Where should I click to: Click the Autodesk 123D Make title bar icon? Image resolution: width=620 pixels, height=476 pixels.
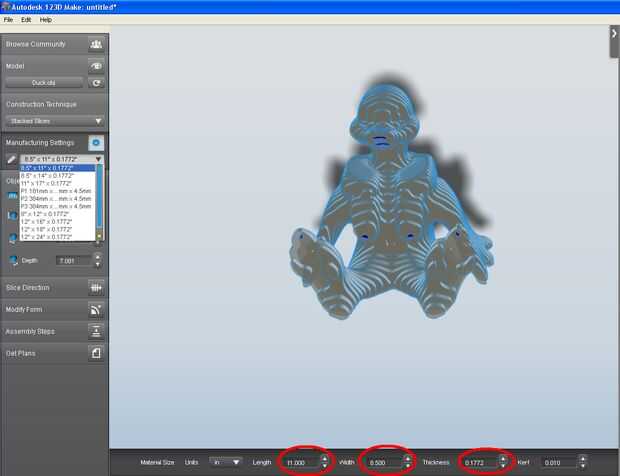pos(5,6)
